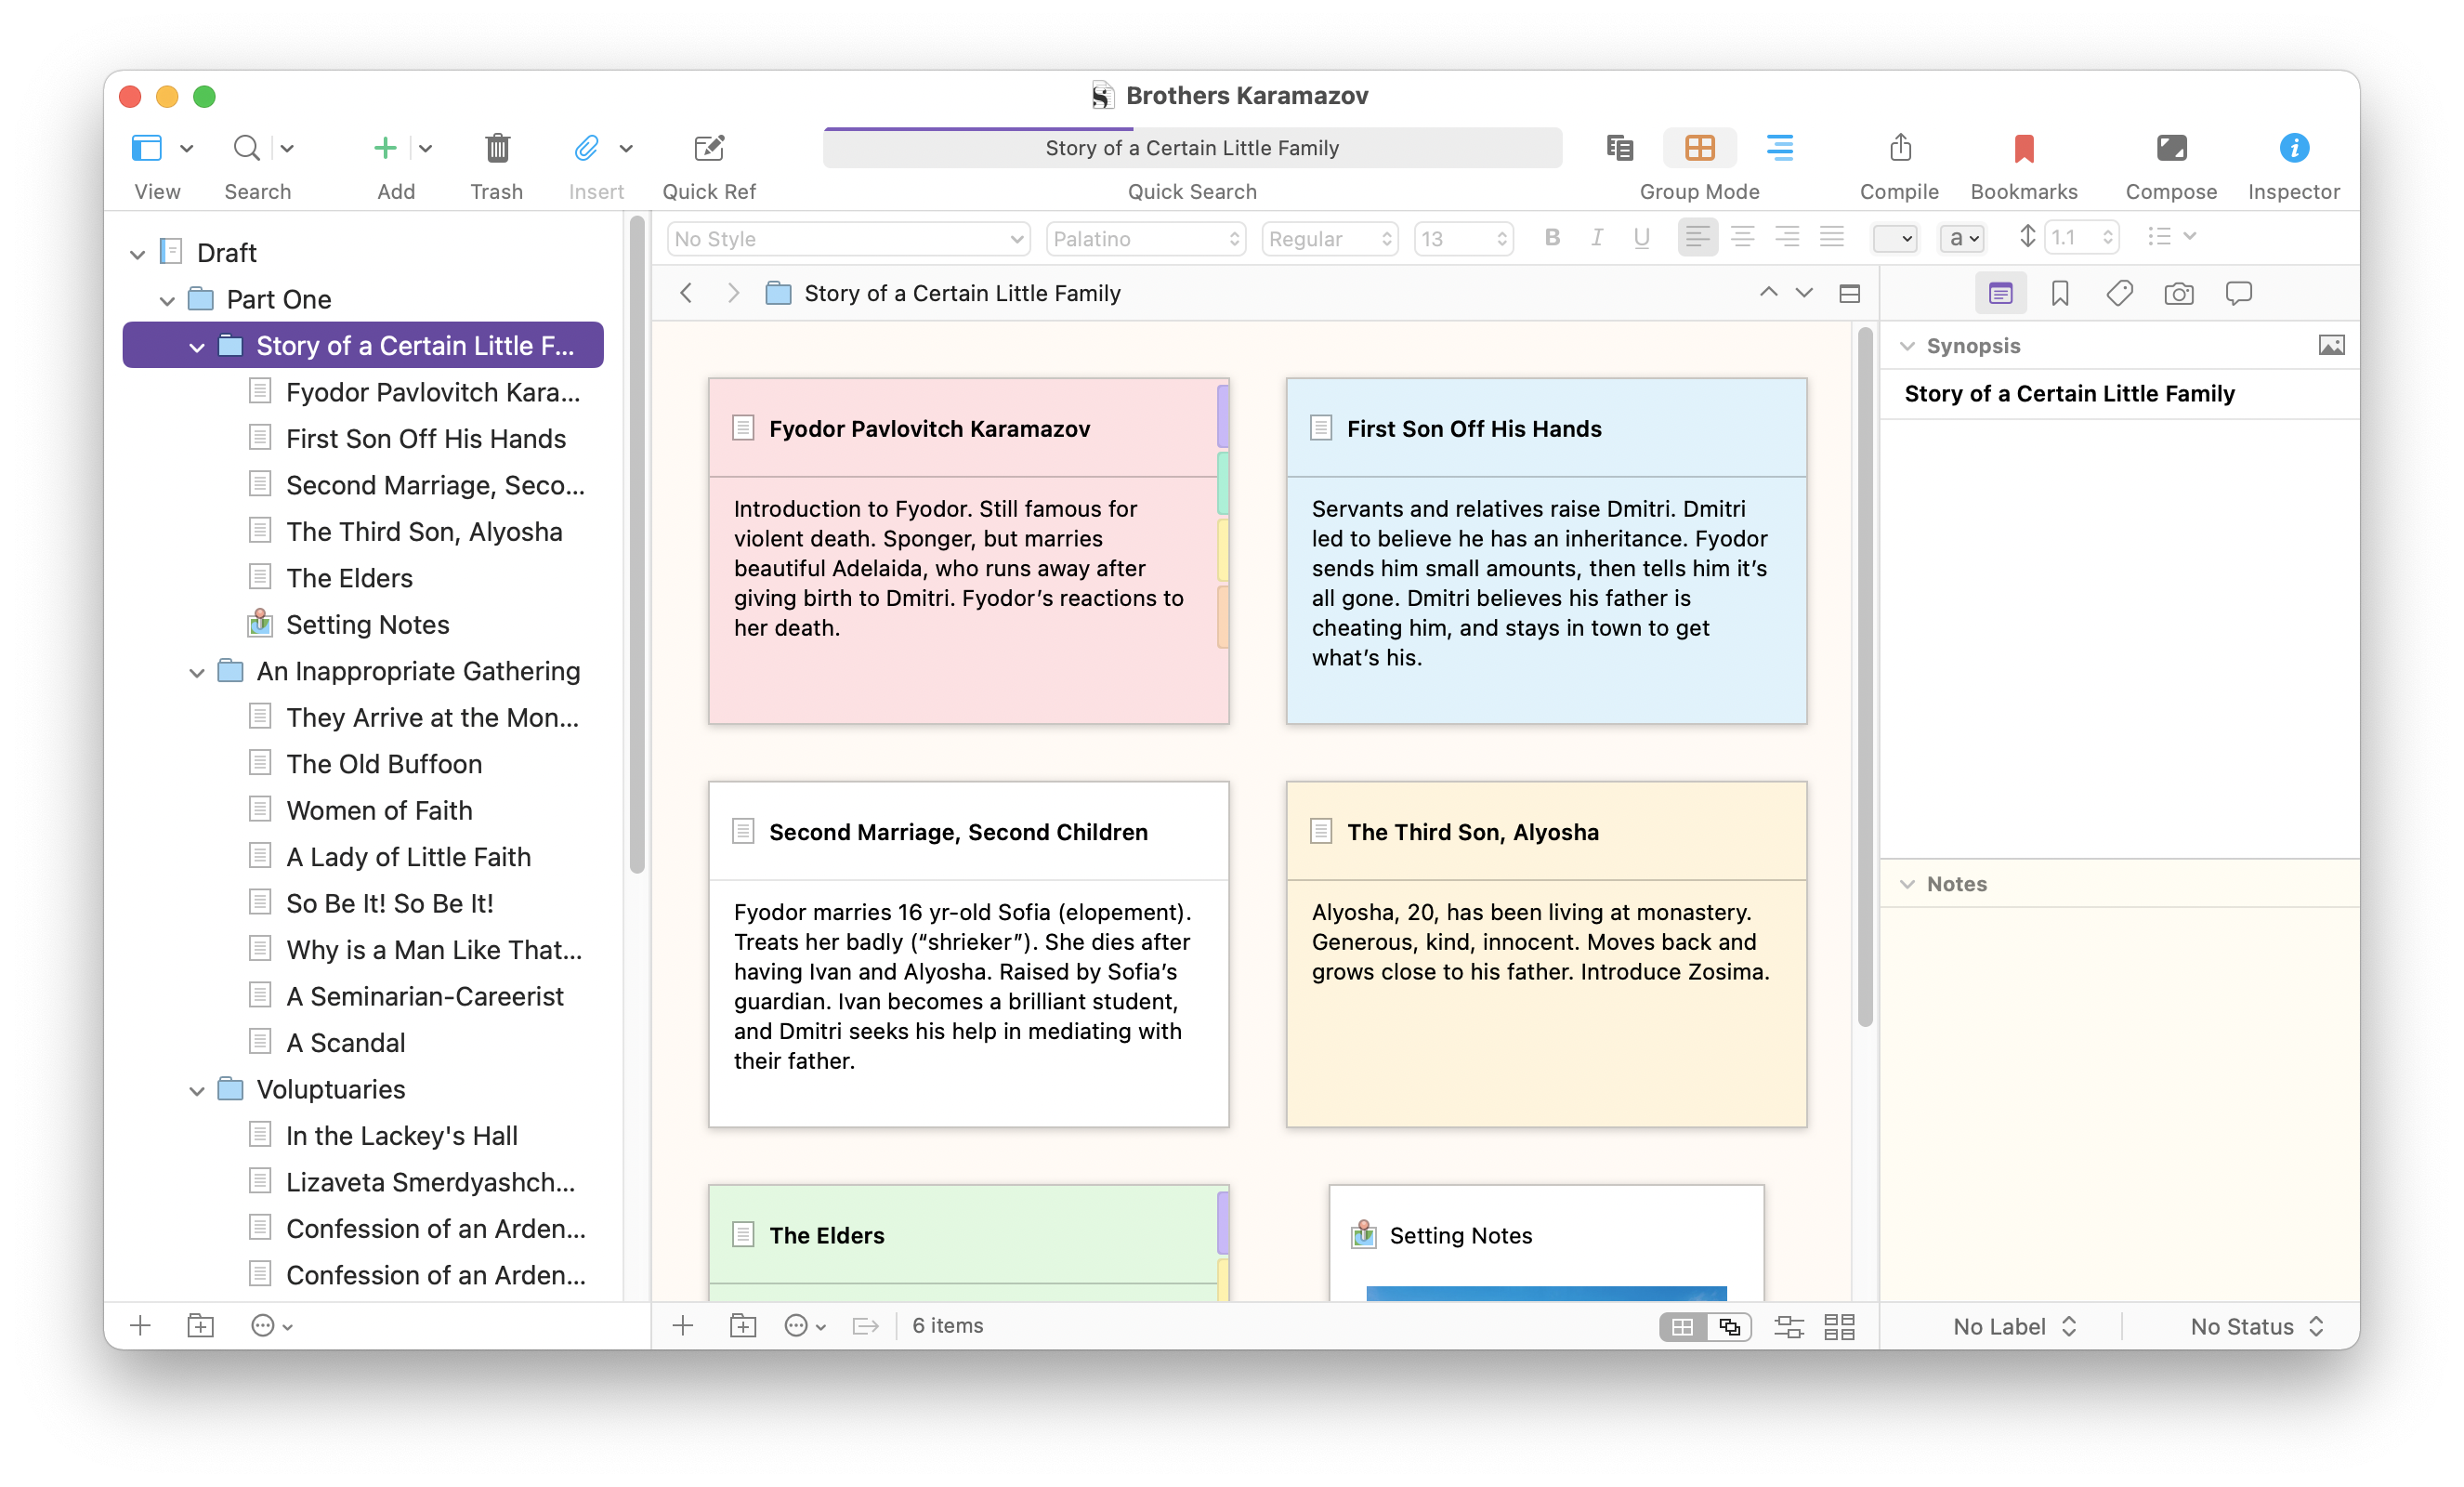Open the Palatino font dropdown
The width and height of the screenshot is (2464, 1487).
1145,238
